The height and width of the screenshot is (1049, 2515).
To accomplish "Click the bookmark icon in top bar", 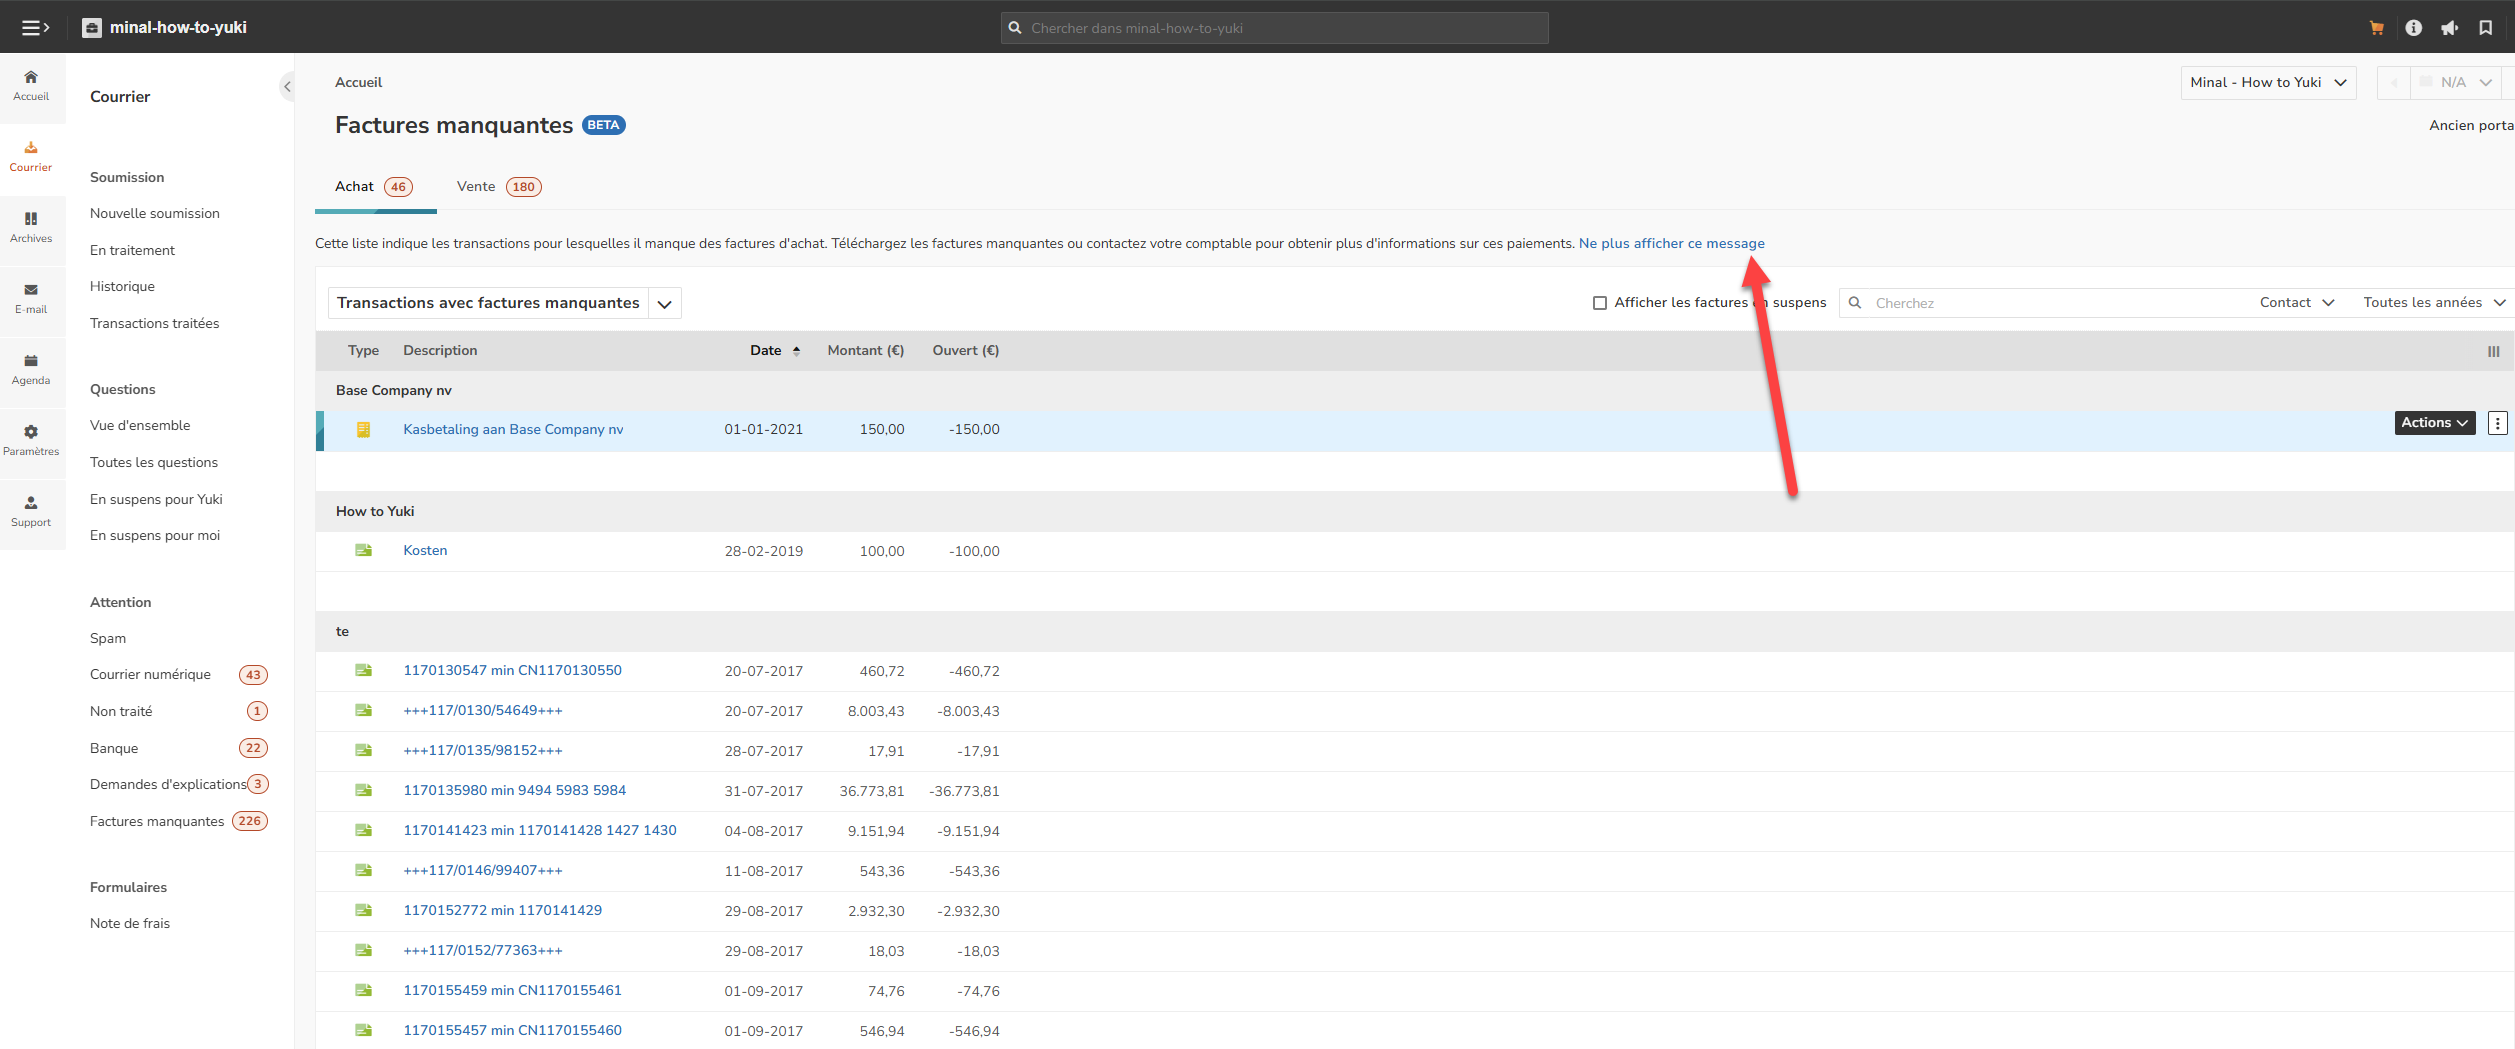I will (2486, 28).
